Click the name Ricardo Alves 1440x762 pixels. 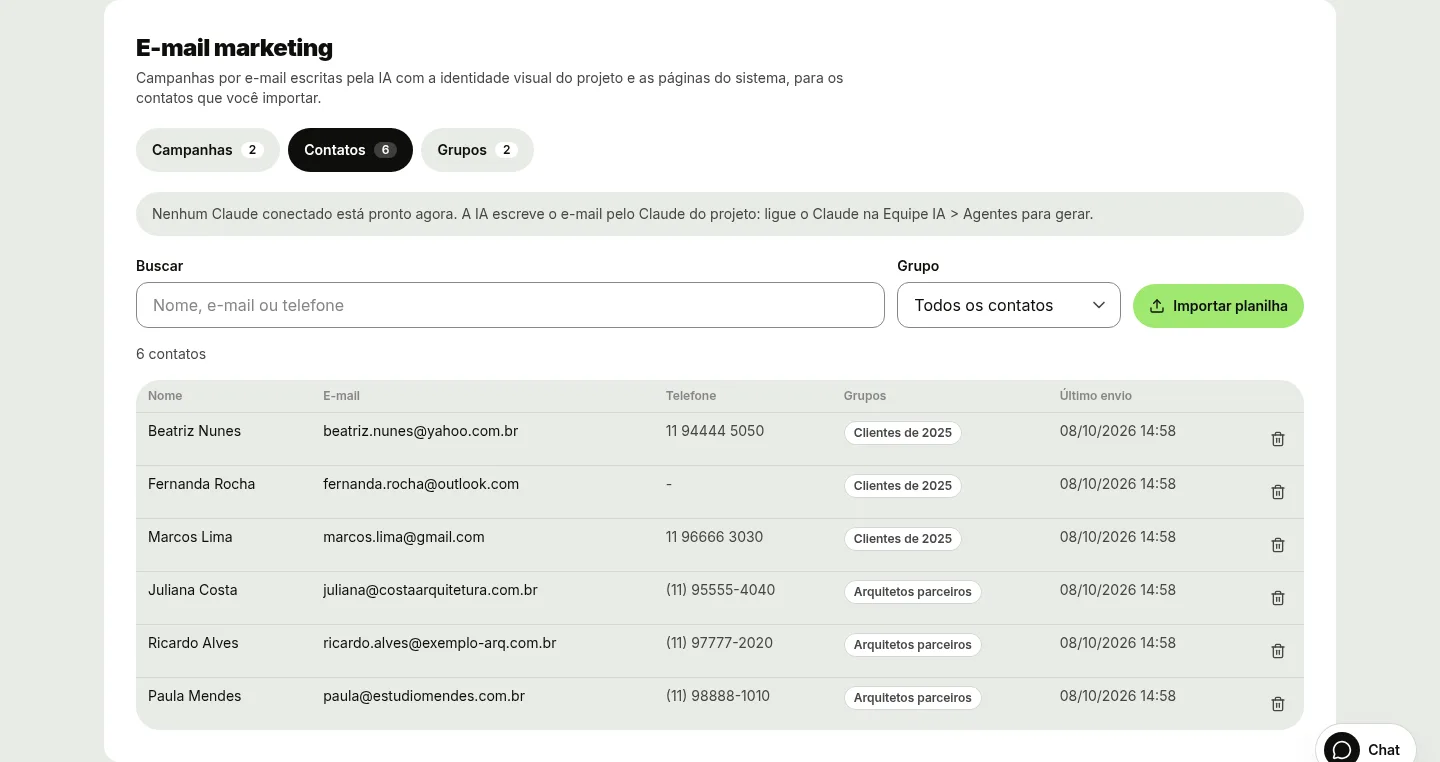coord(193,643)
